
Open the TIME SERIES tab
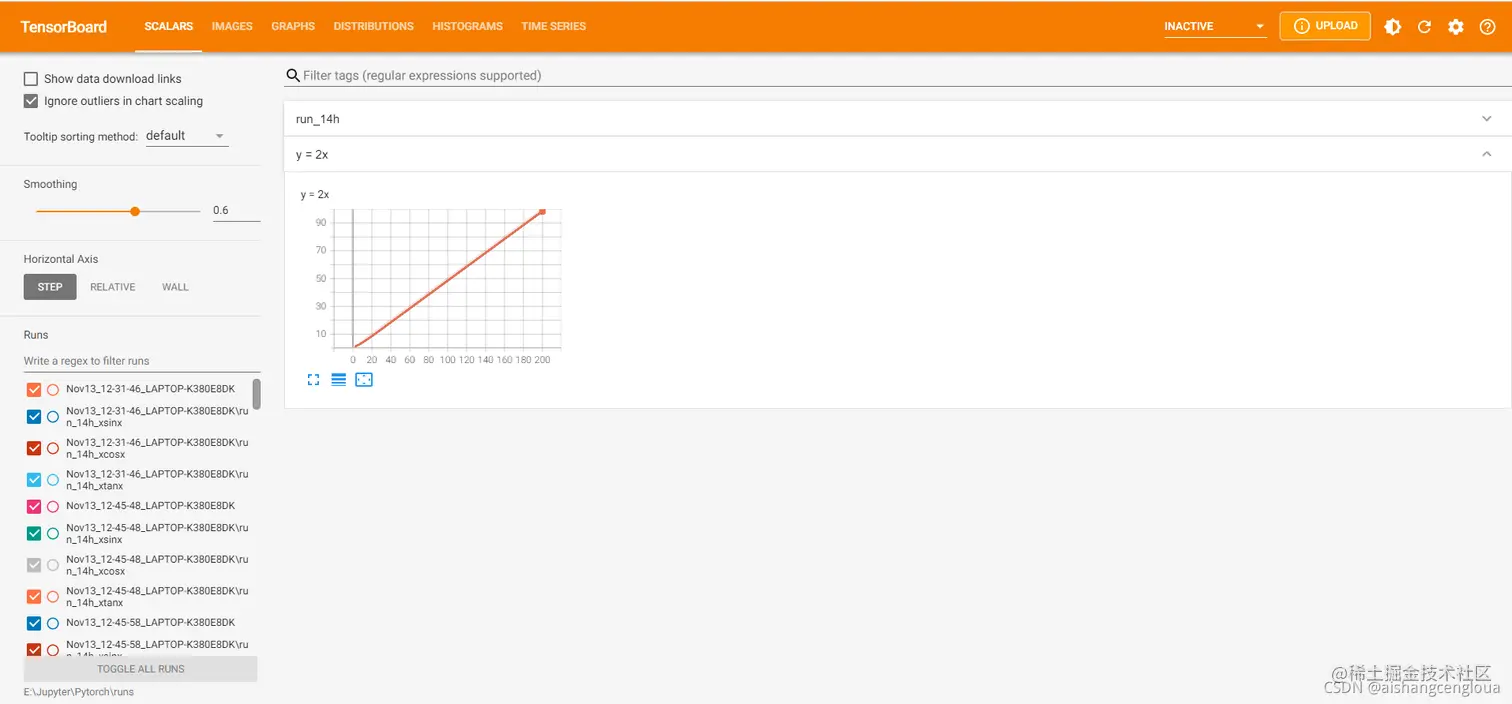click(x=554, y=26)
